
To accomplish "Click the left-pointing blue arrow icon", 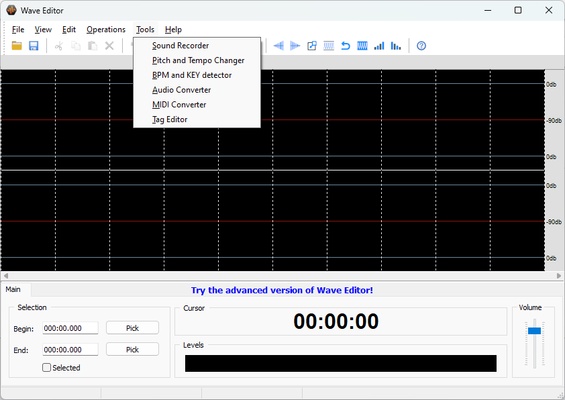I will (278, 46).
